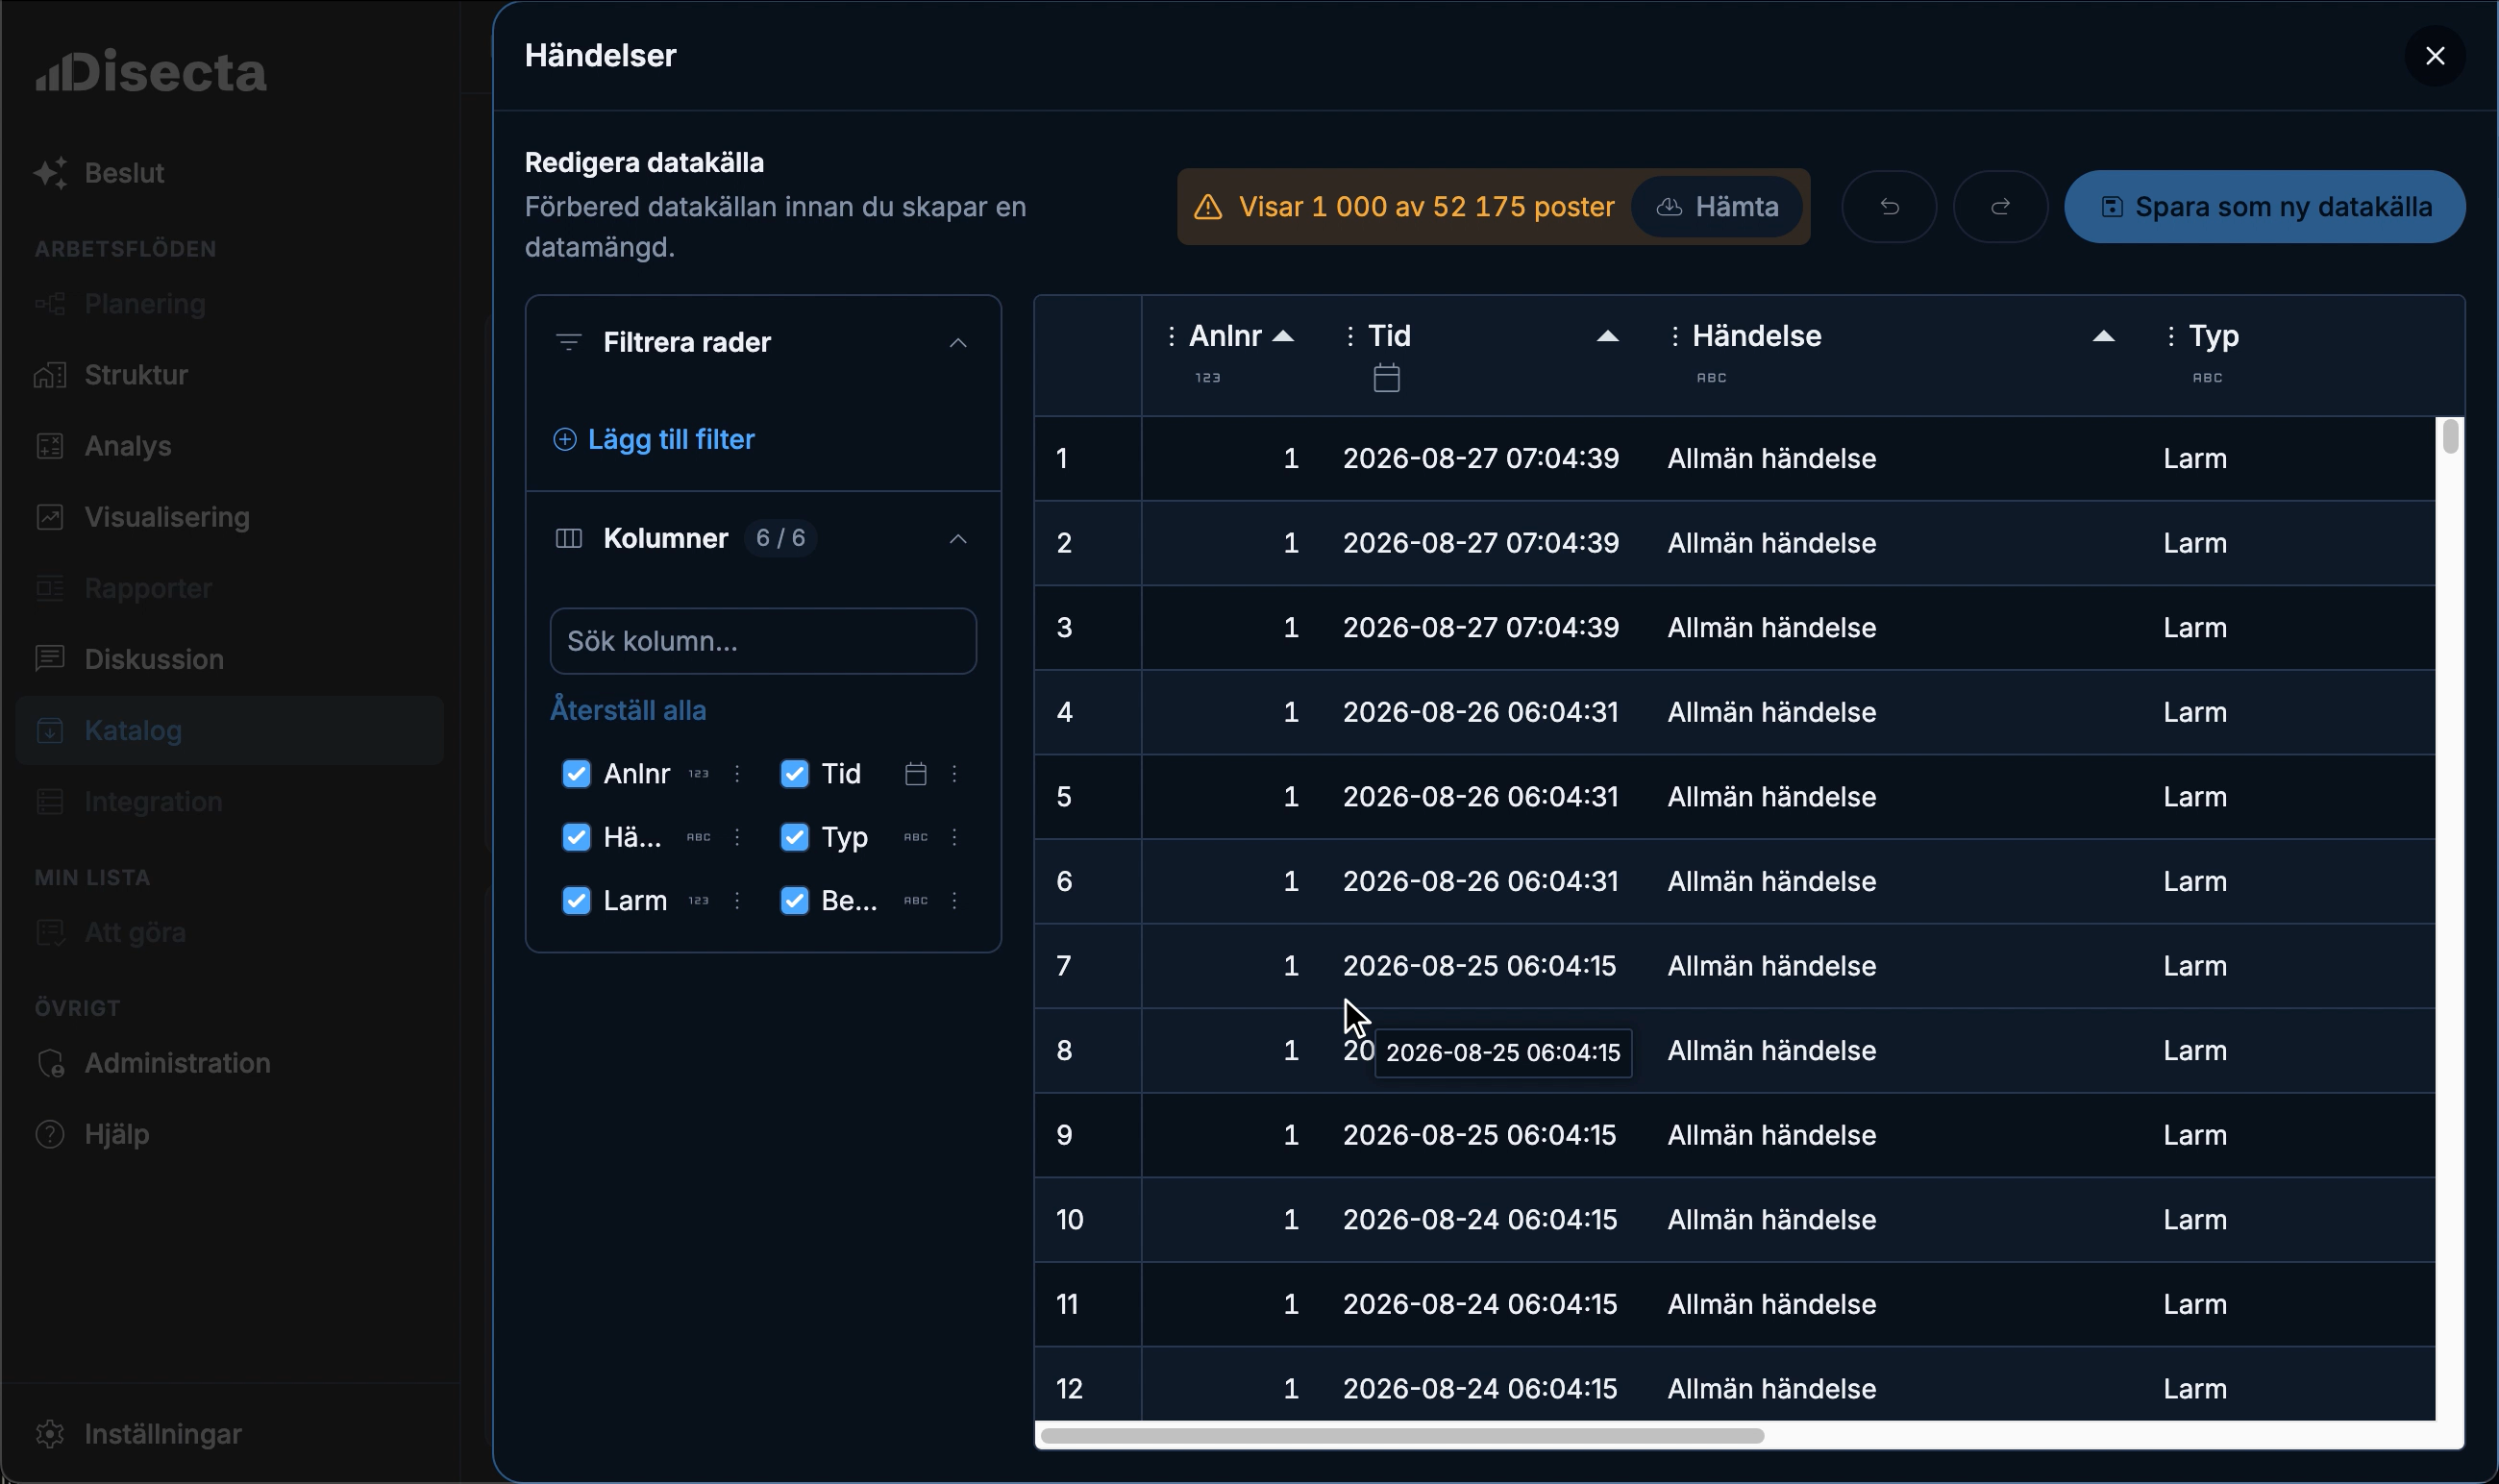Open options dots for Larm in column list

pos(737,901)
